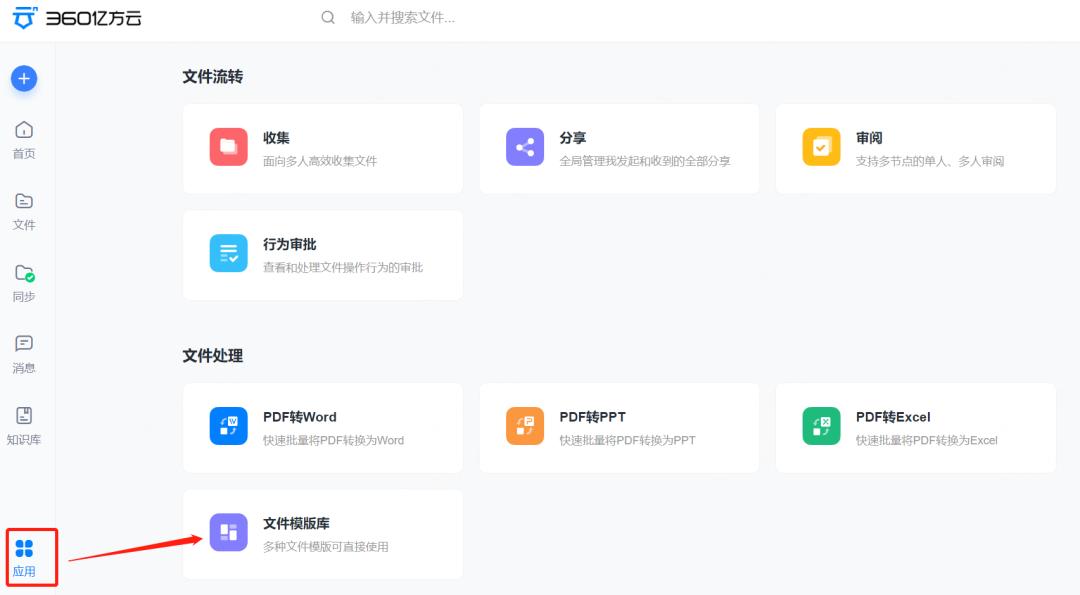The height and width of the screenshot is (595, 1080).
Task: Click the 360亿方云 logo
Action: 77,18
